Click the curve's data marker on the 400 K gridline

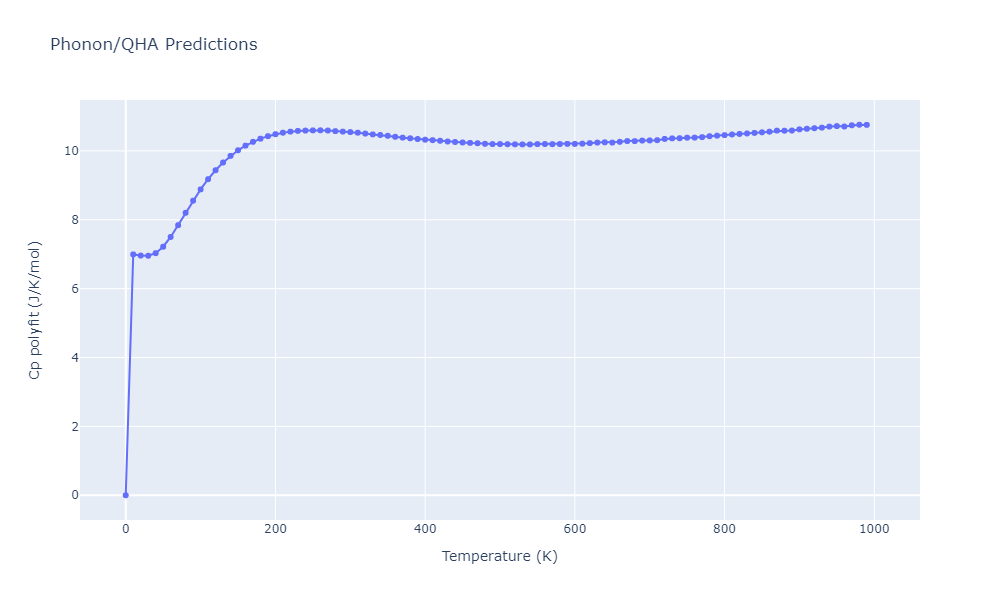[425, 140]
